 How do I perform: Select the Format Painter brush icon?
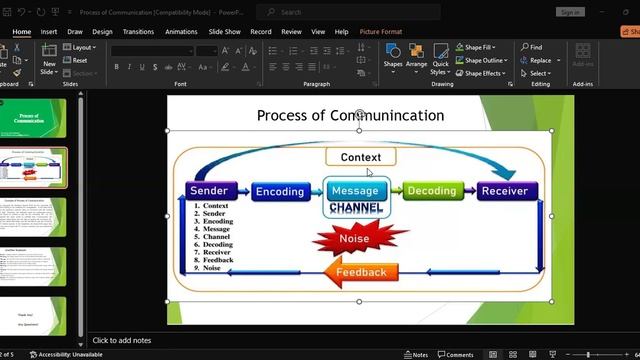pyautogui.click(x=17, y=73)
